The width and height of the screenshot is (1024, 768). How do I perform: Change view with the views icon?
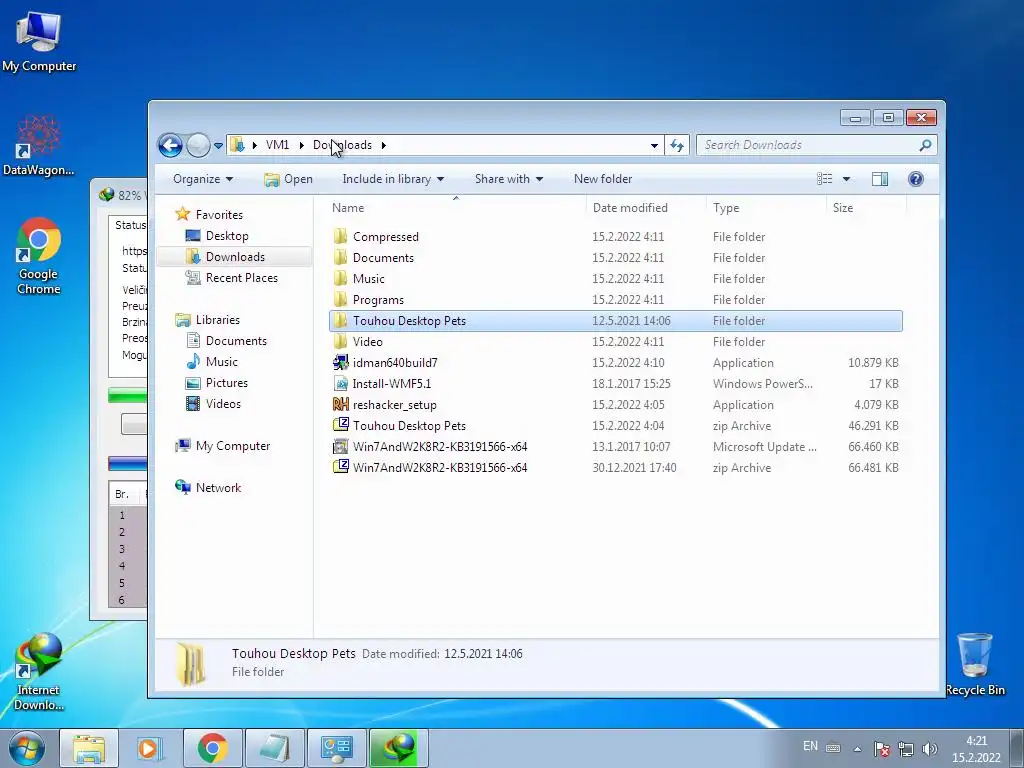click(825, 179)
